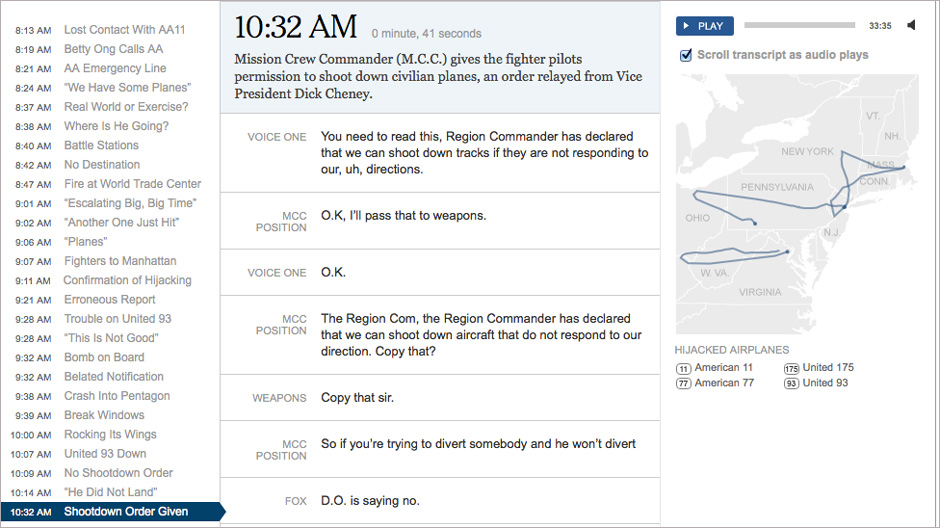Open the United 93 Down timeline entry
Viewport: 940px width, 528px height.
pyautogui.click(x=105, y=454)
